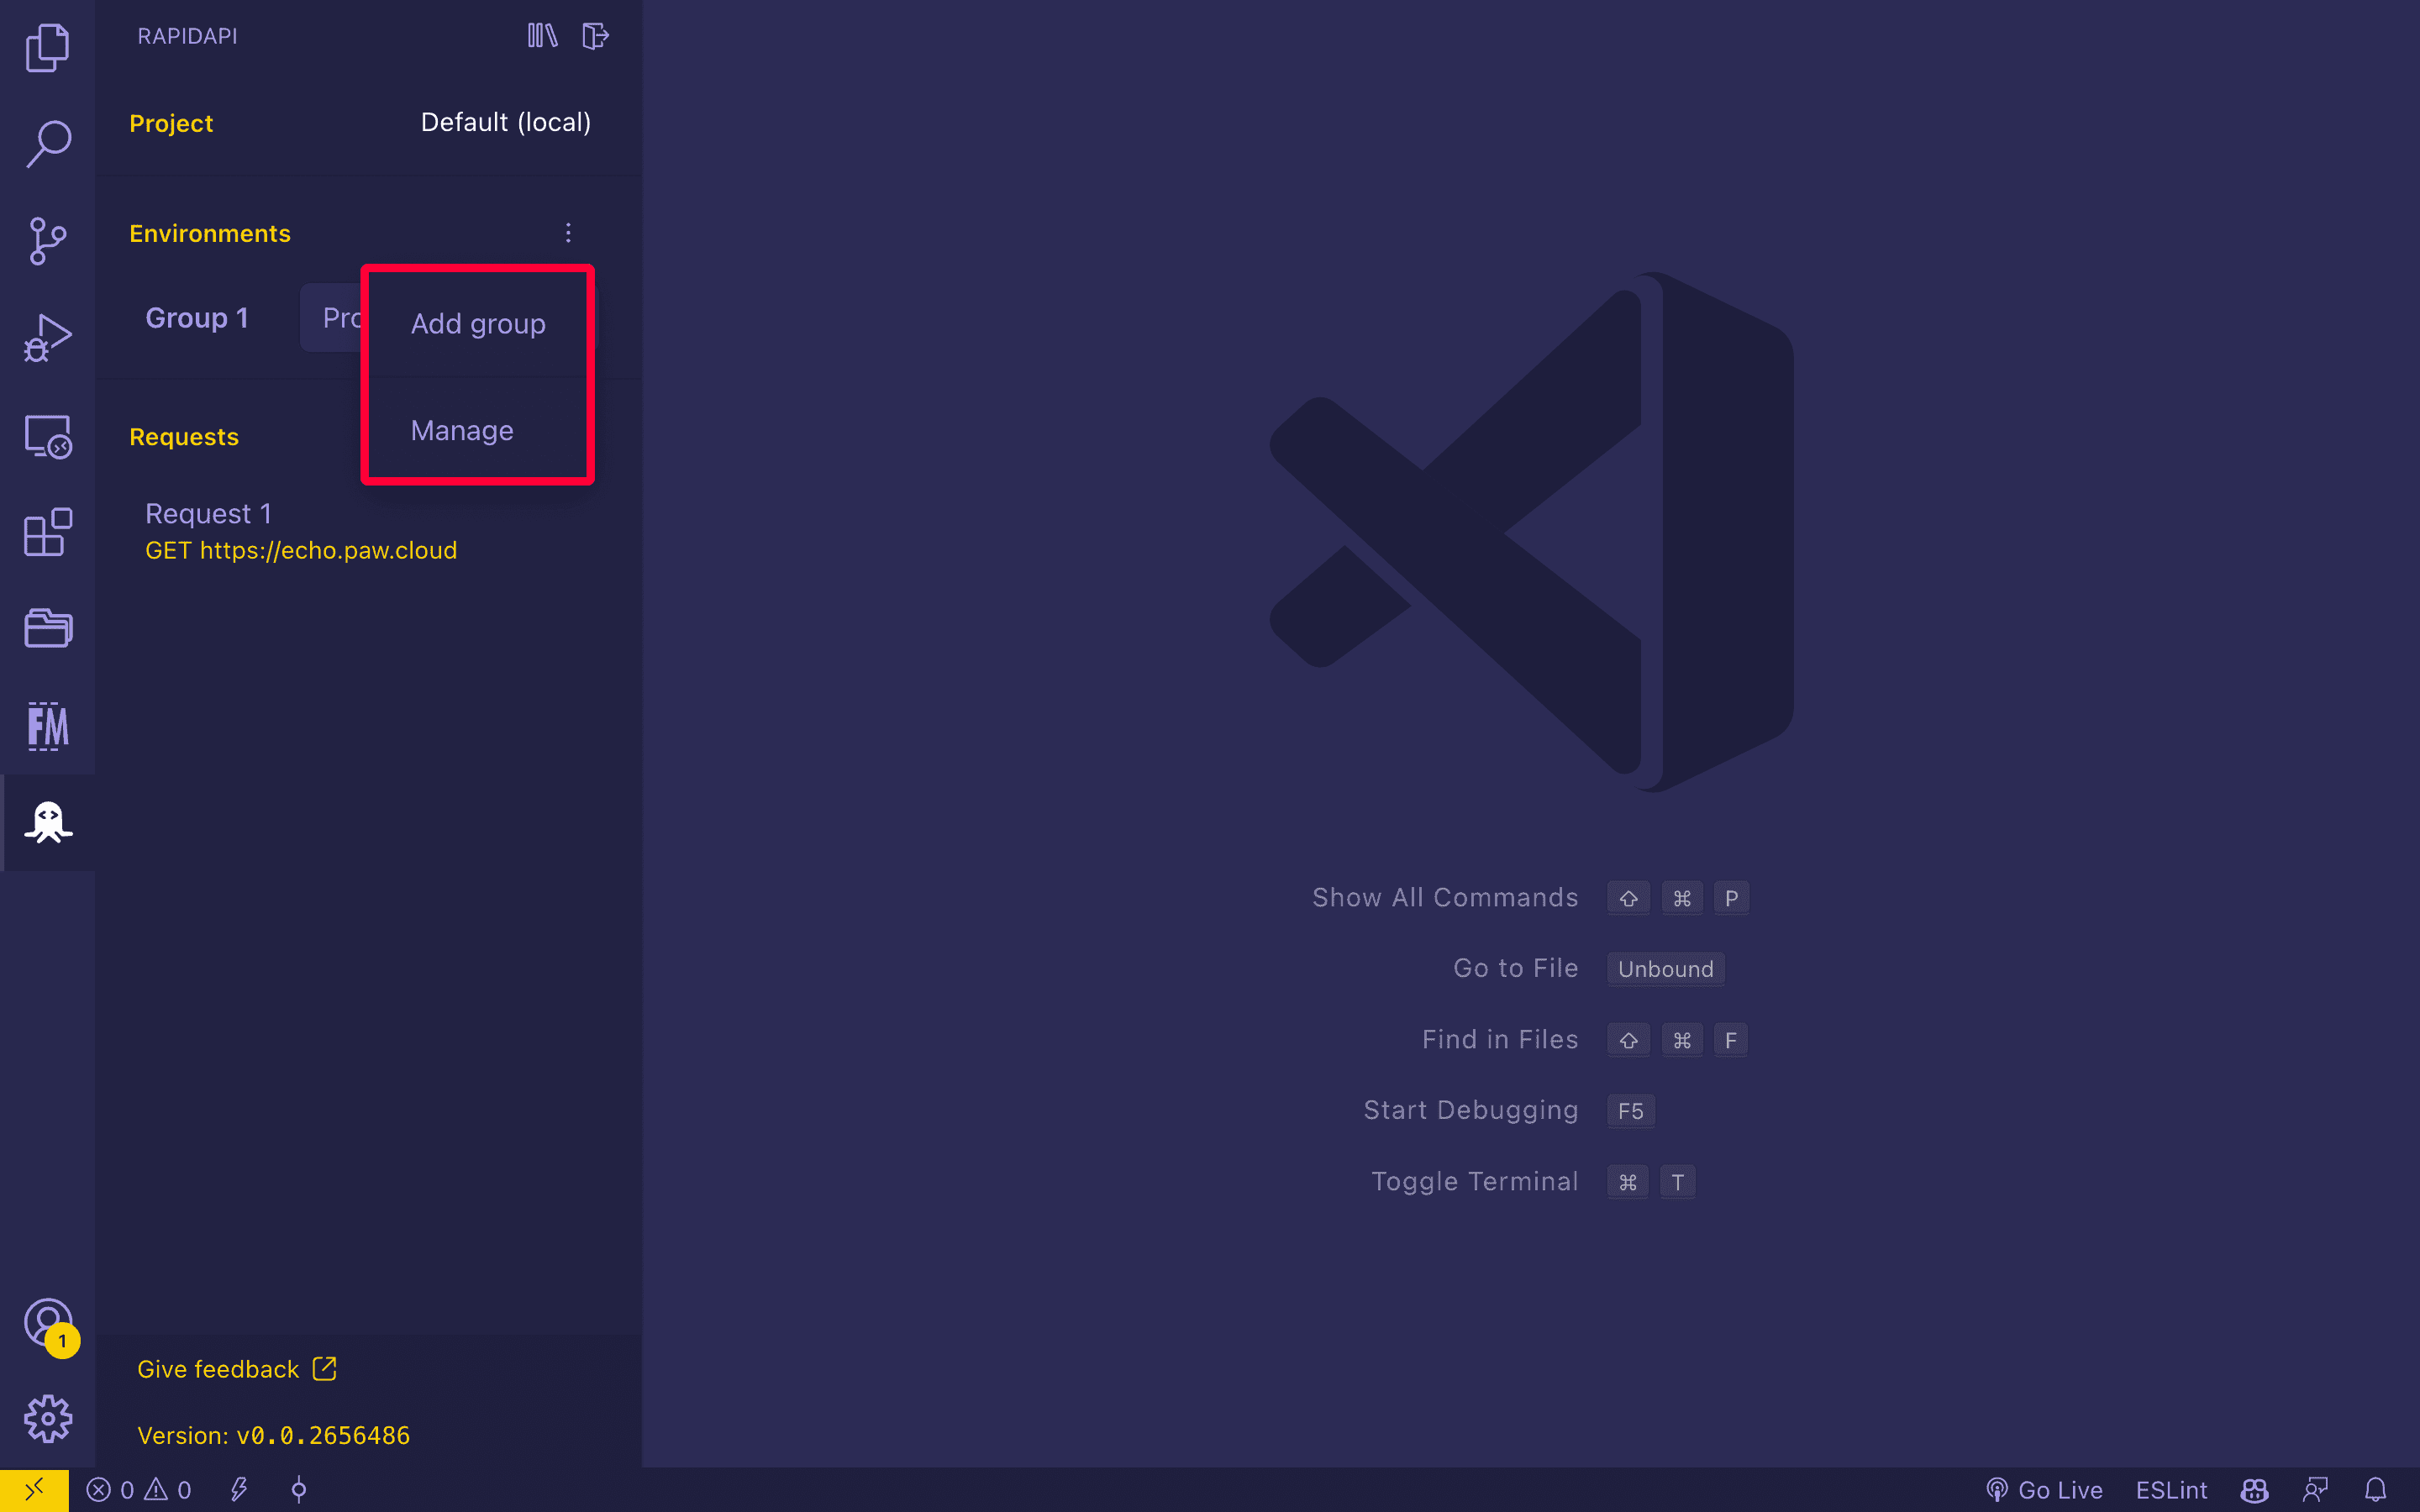2420x1512 pixels.
Task: Open the Folder/Files sidebar icon
Action: point(47,627)
